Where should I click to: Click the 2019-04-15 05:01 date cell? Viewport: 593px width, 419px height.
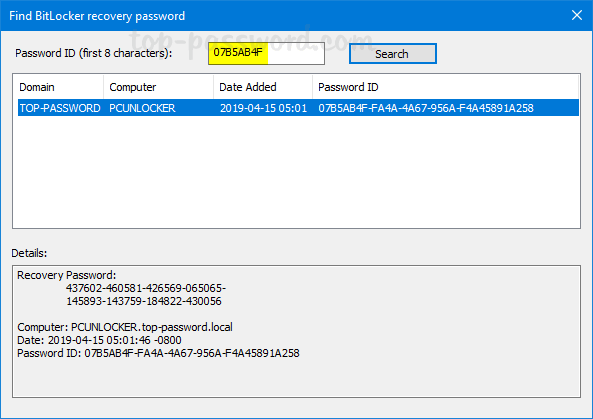[263, 108]
